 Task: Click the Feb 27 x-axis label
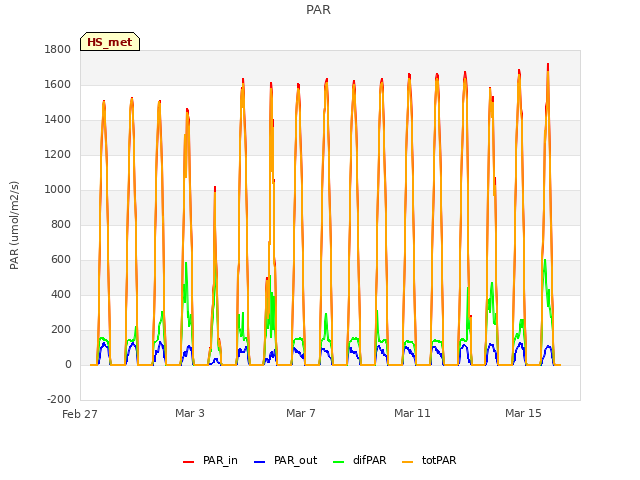[80, 414]
